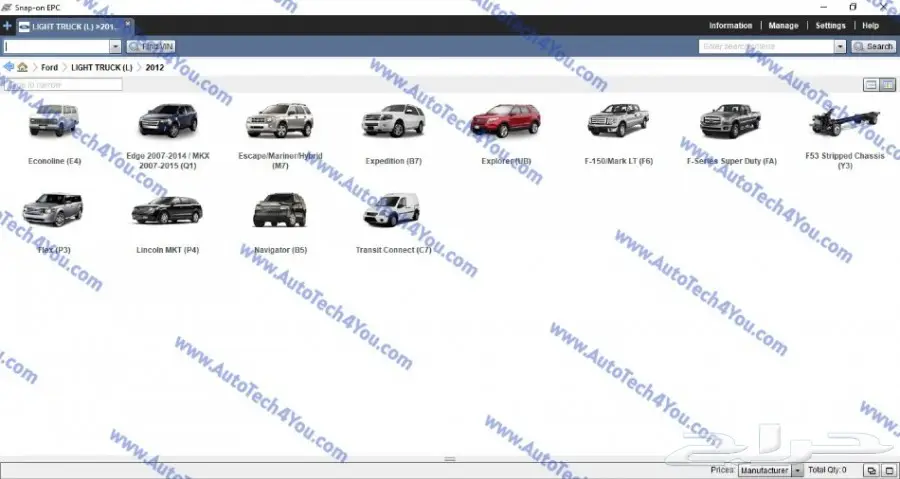Go back with blue arrow icon

tap(8, 67)
